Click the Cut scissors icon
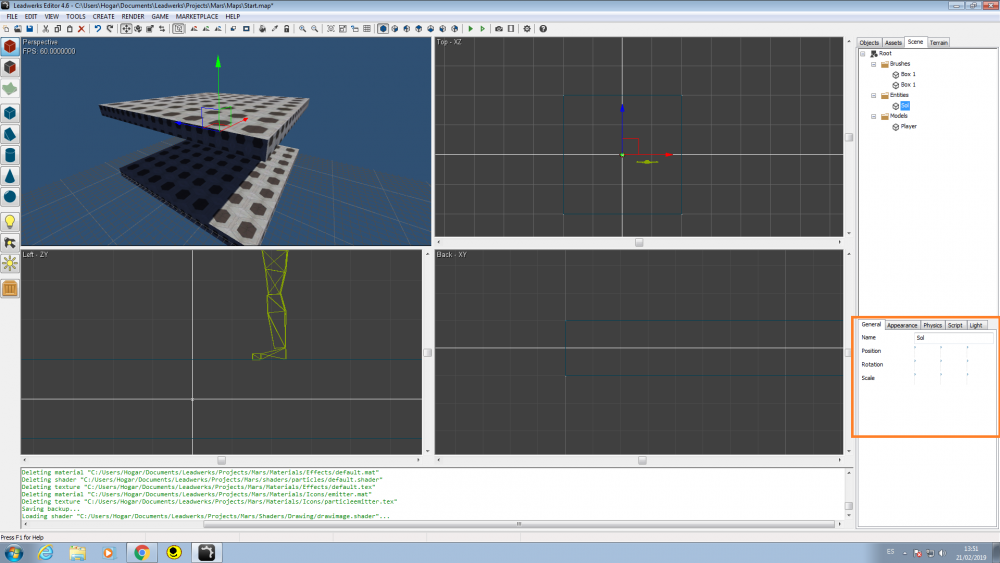This screenshot has height=563, width=1000. click(x=45, y=29)
